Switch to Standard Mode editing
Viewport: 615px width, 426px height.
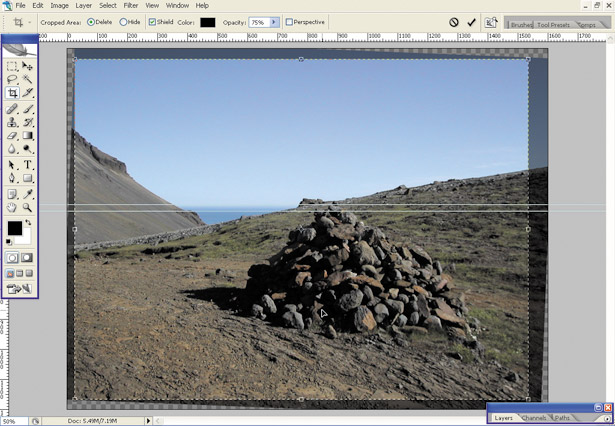coord(12,258)
